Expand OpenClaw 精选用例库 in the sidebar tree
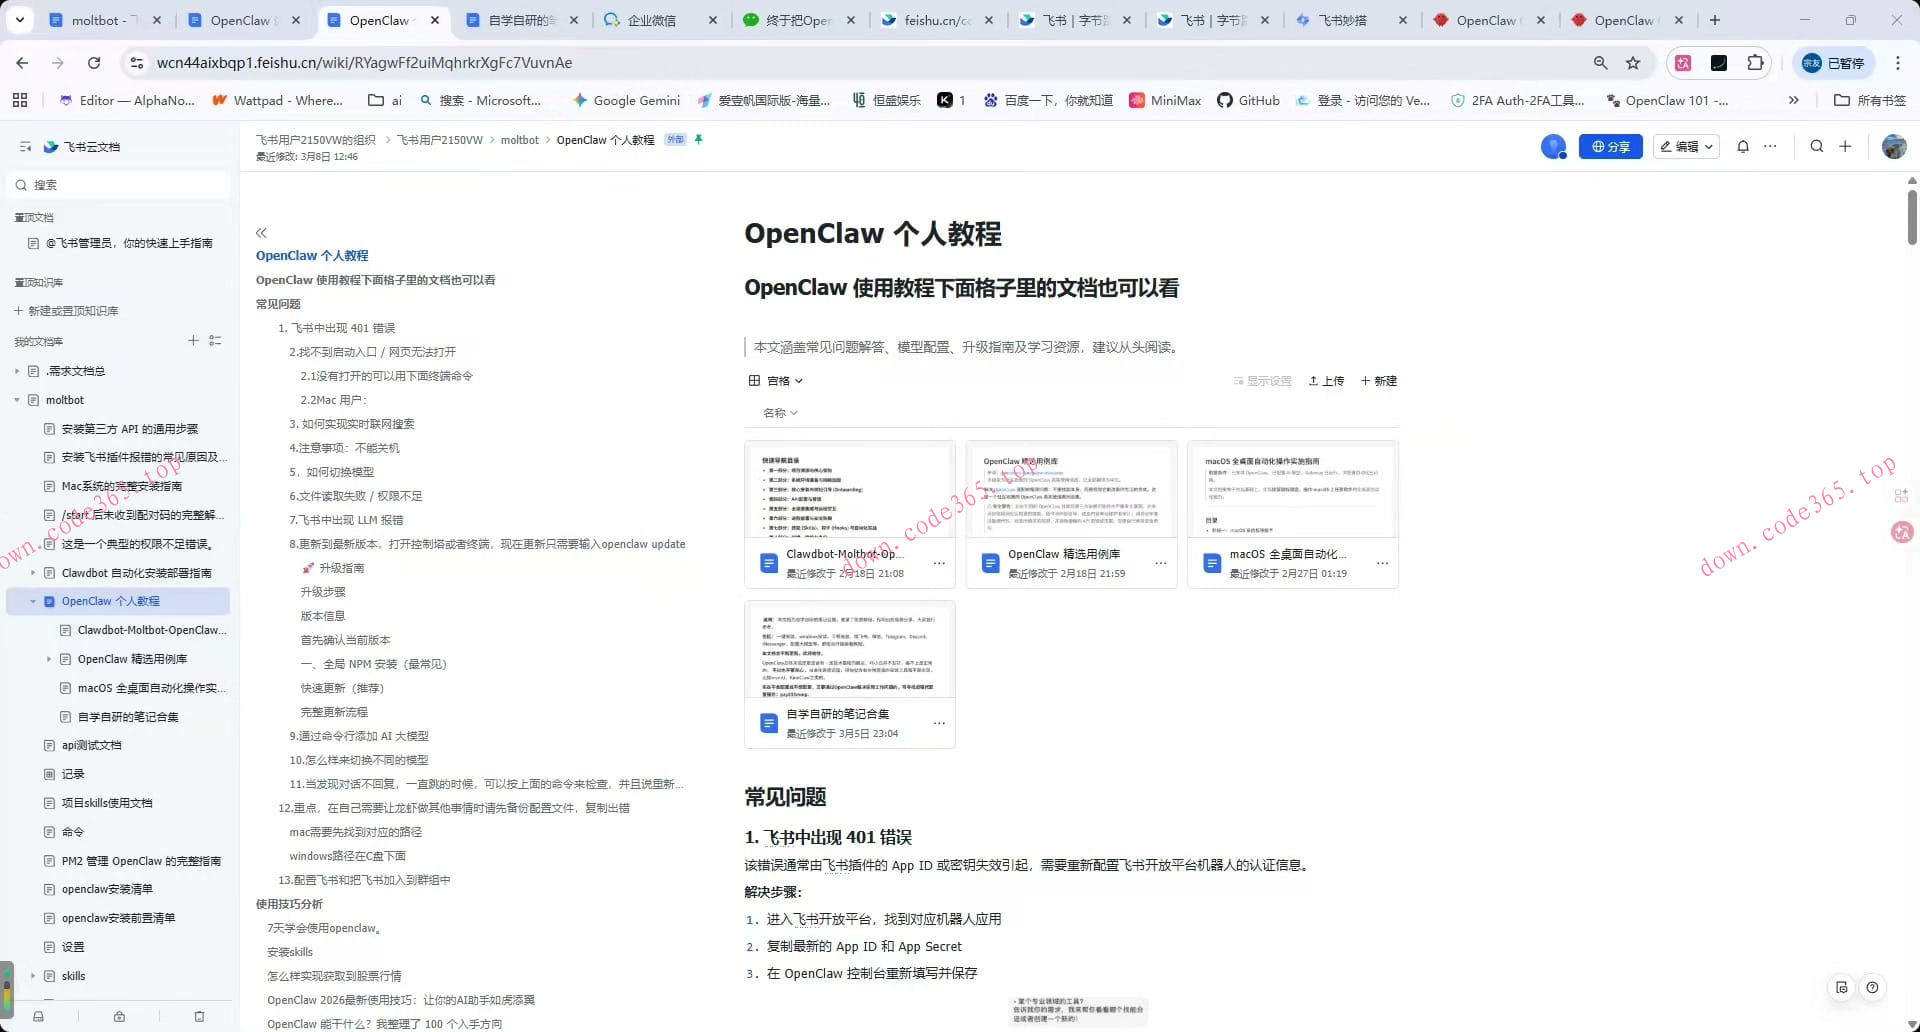Viewport: 1920px width, 1032px height. coord(48,659)
